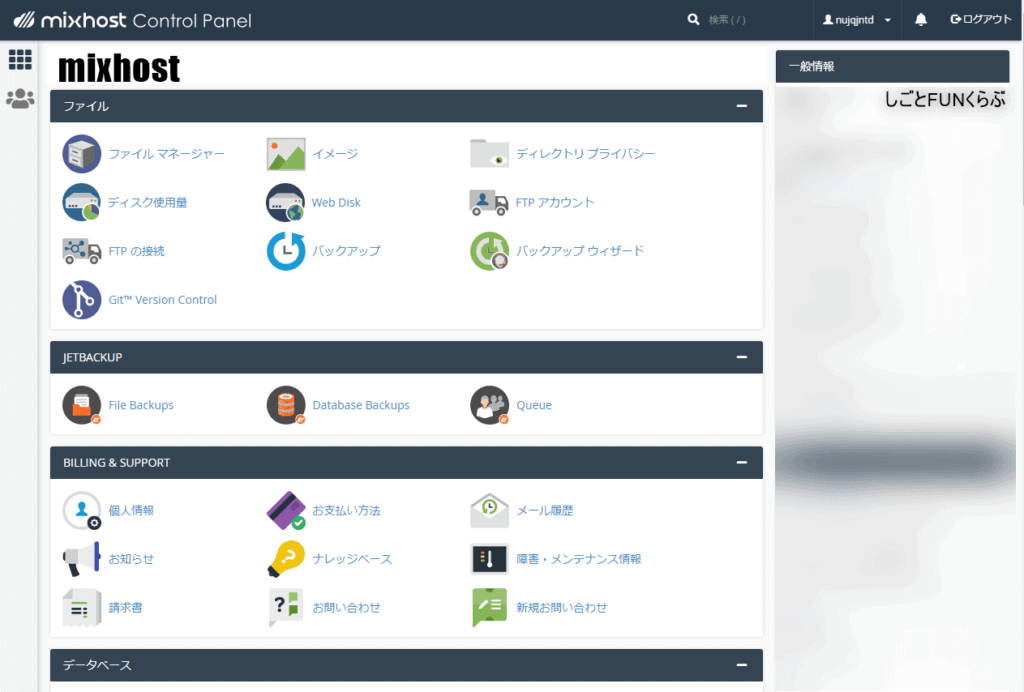The height and width of the screenshot is (692, 1024).
Task: Open the File Backups icon
Action: tap(82, 405)
